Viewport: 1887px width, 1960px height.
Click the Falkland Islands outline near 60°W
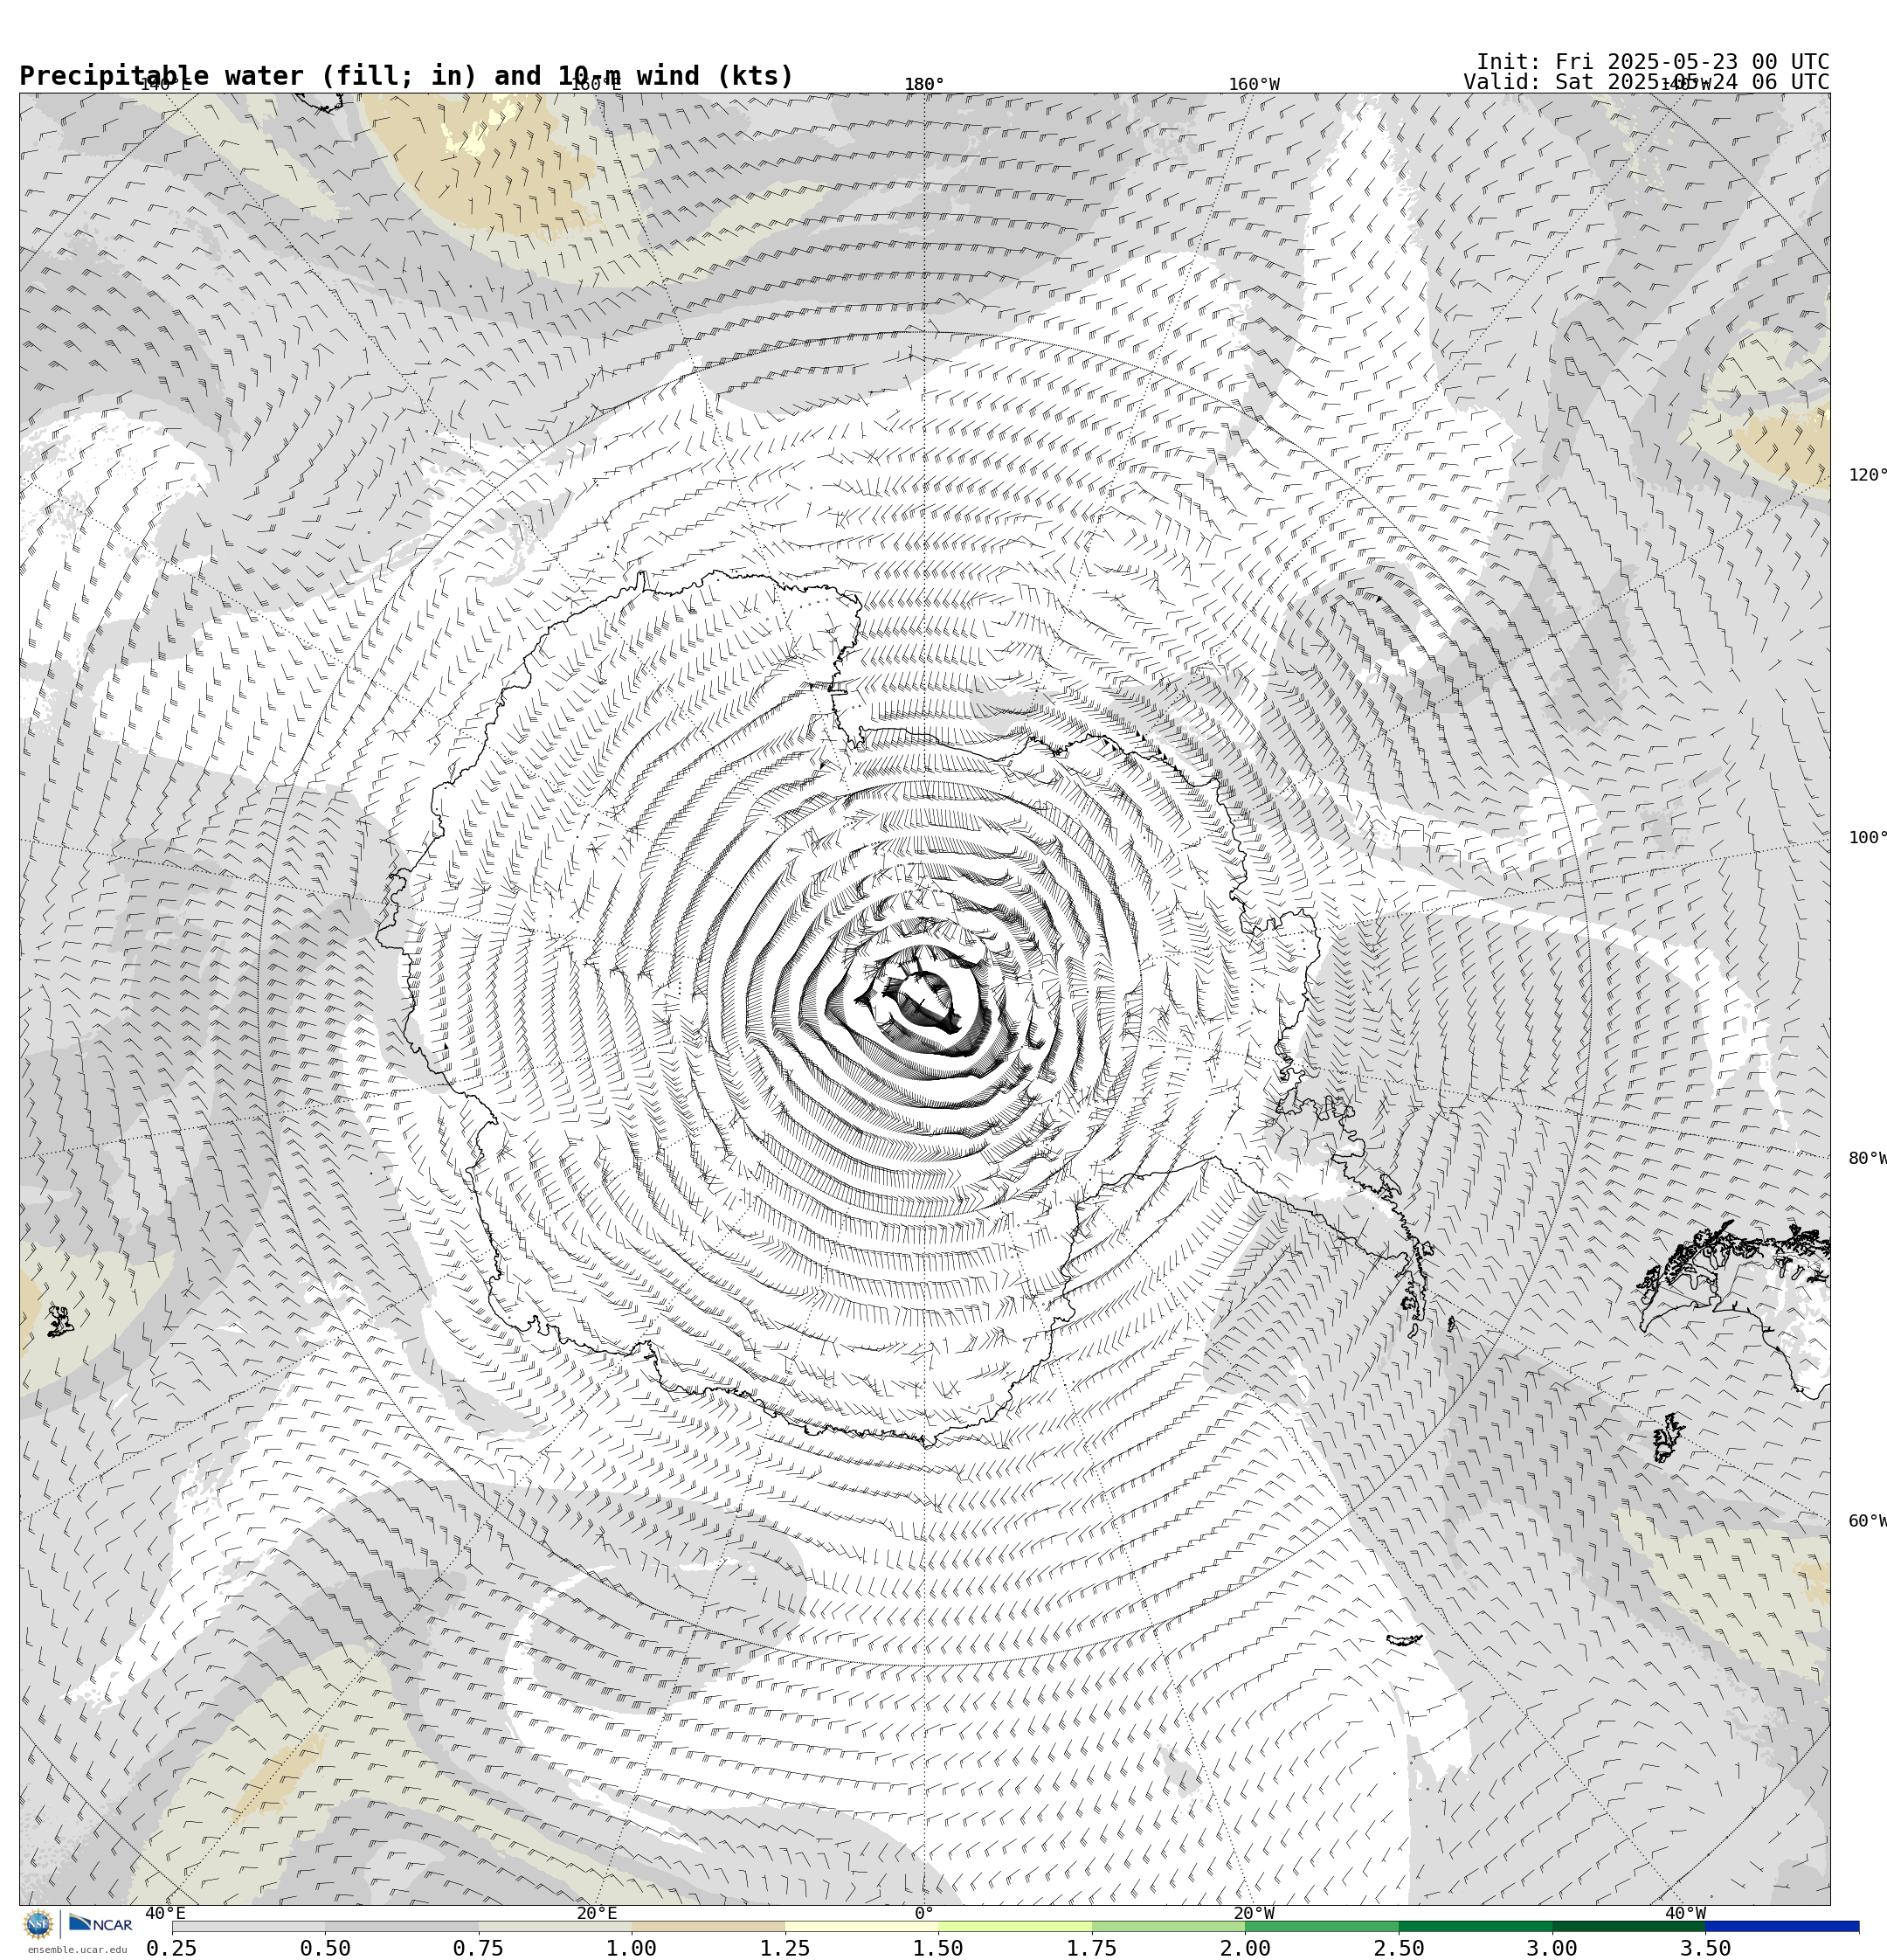(1667, 1437)
